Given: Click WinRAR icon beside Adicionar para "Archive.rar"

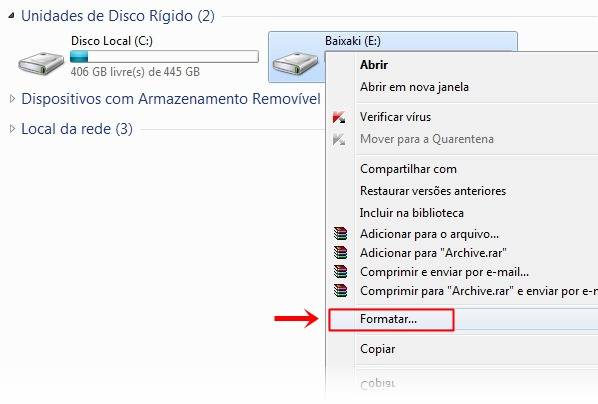Looking at the screenshot, I should pyautogui.click(x=340, y=253).
